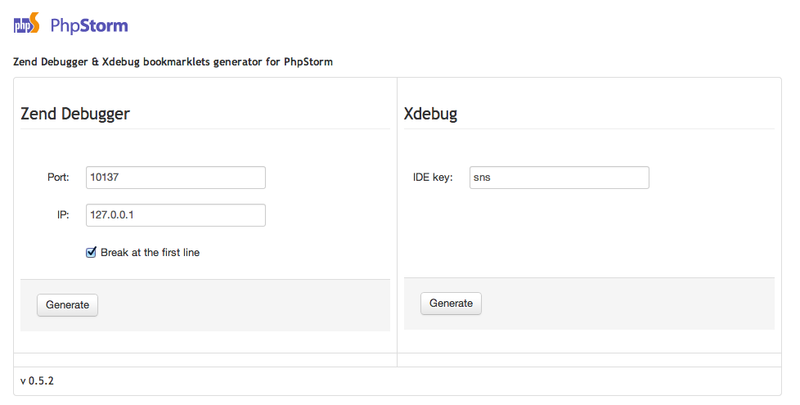Click the PhpStorm wordmark text
800x405 pixels.
(x=89, y=26)
